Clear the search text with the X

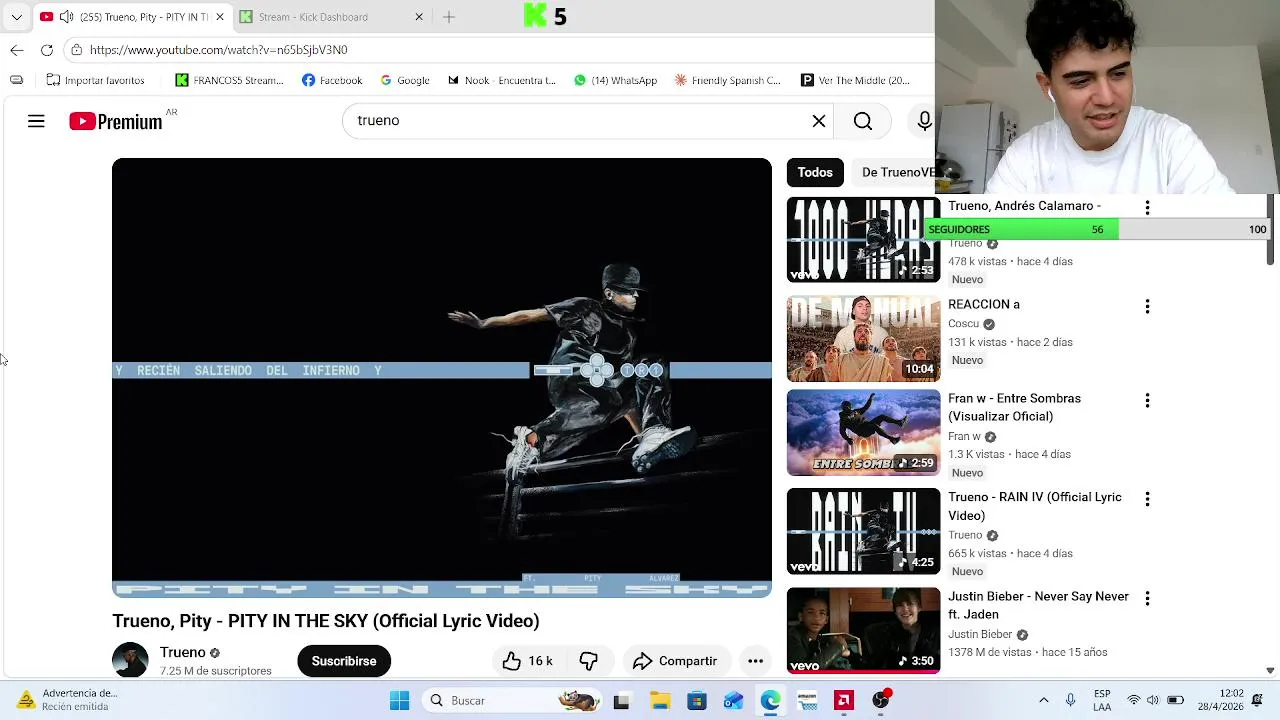coord(819,121)
